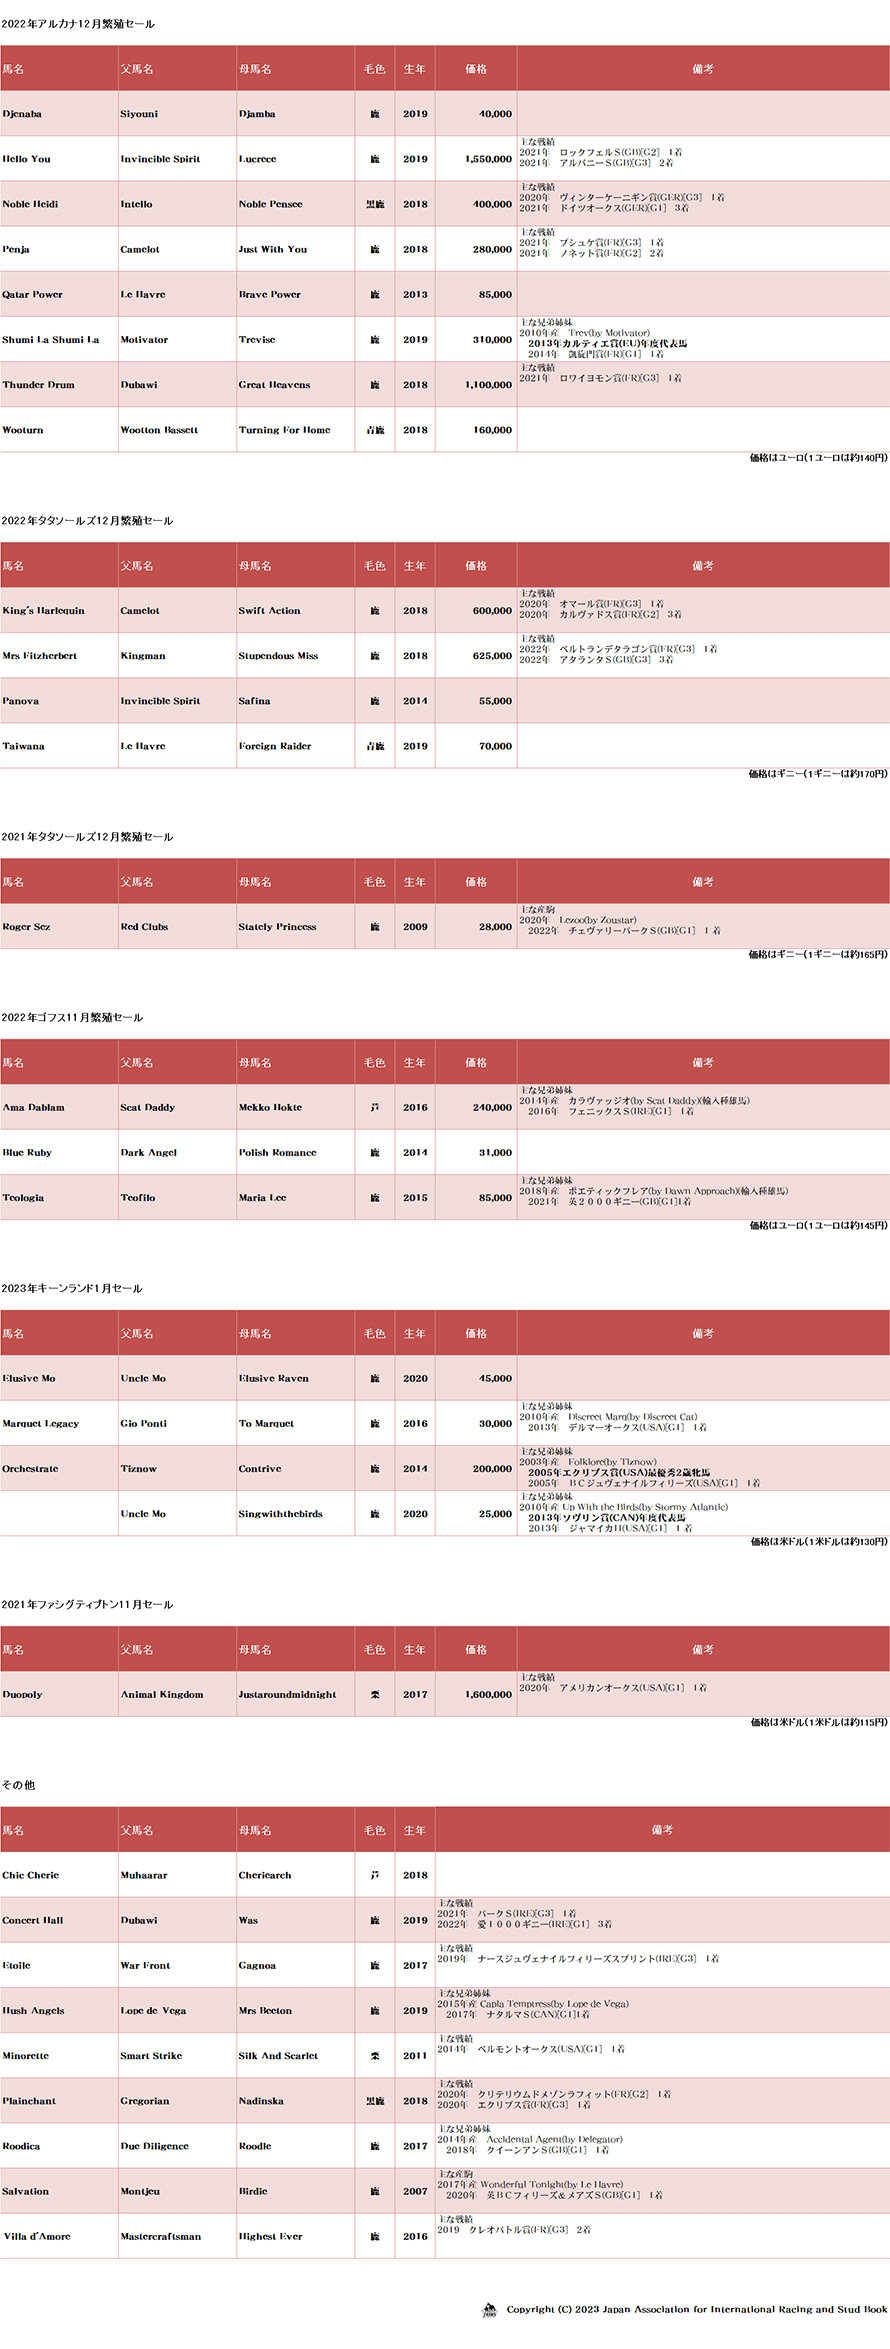
Task: Click the sire name Tiznow
Action: pos(138,1469)
